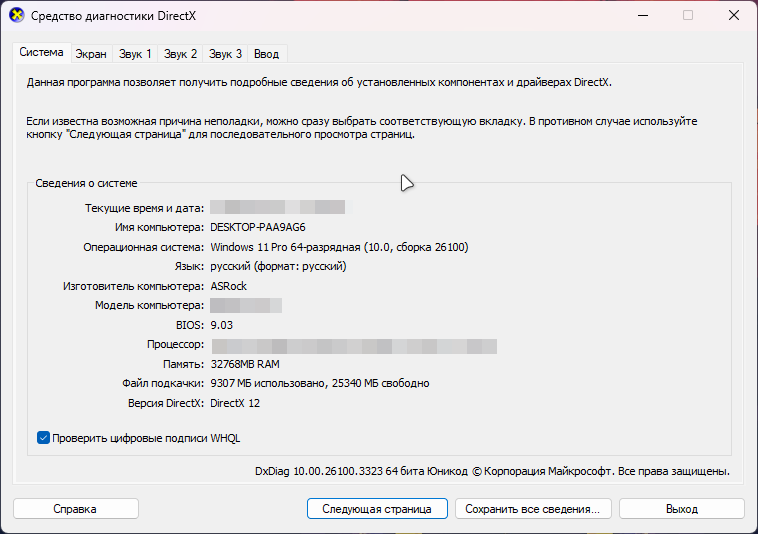Click the DirectX diagnostic icon in title bar
Screen dimensions: 758x534
[16, 15]
